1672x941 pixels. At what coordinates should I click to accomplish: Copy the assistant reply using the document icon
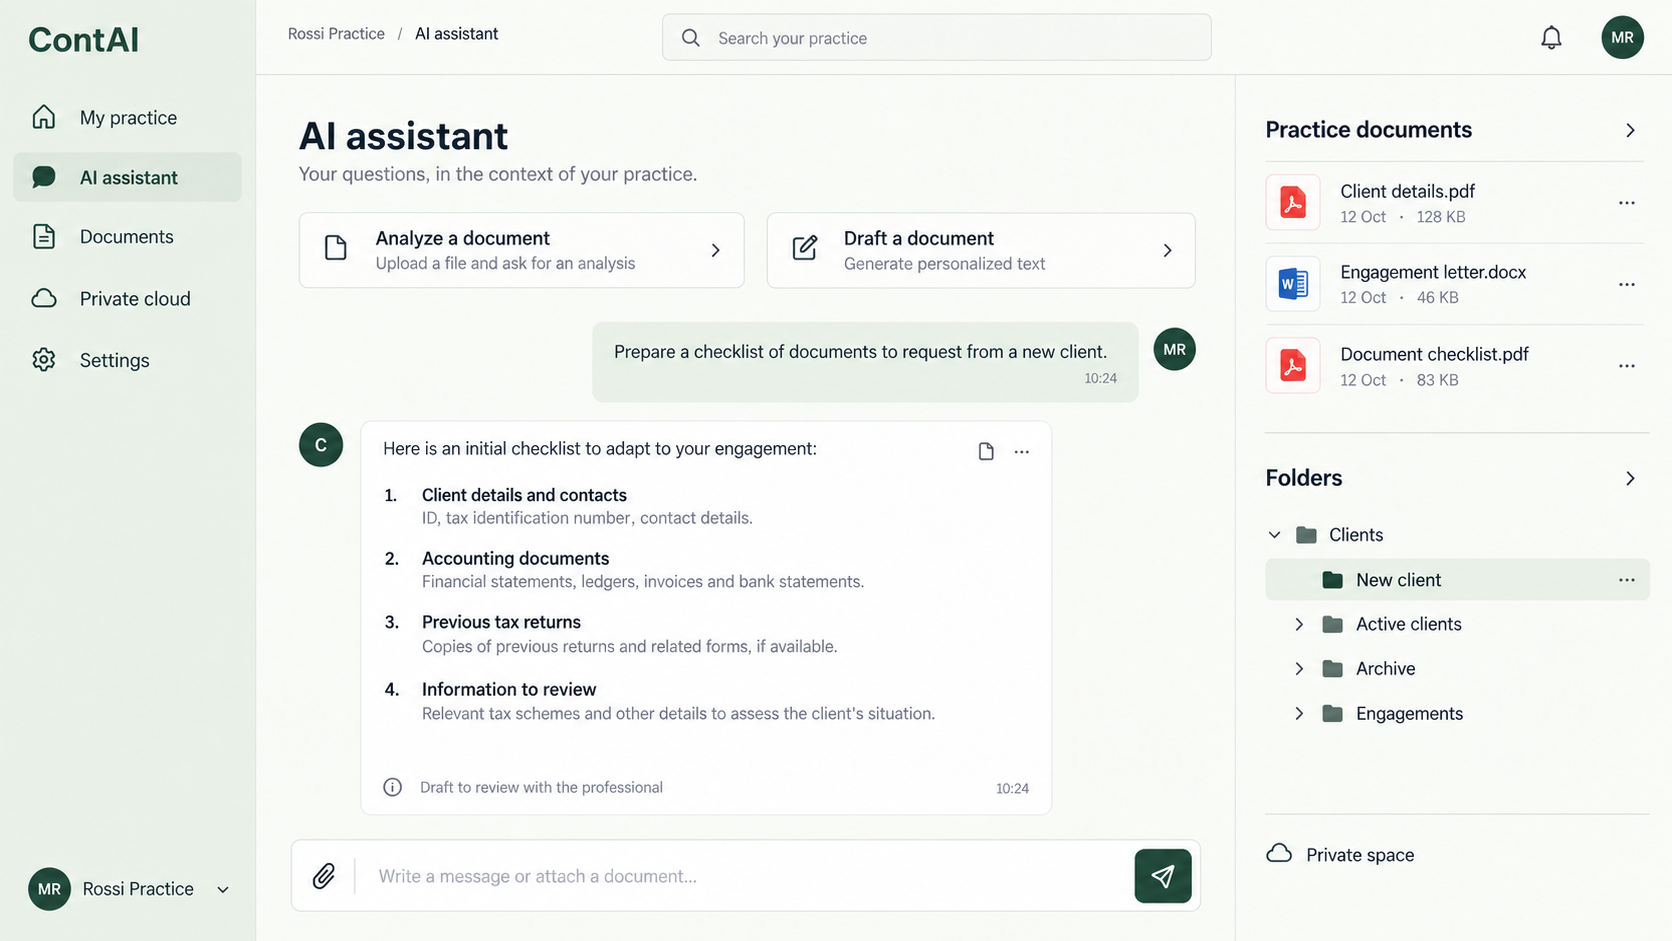tap(986, 451)
